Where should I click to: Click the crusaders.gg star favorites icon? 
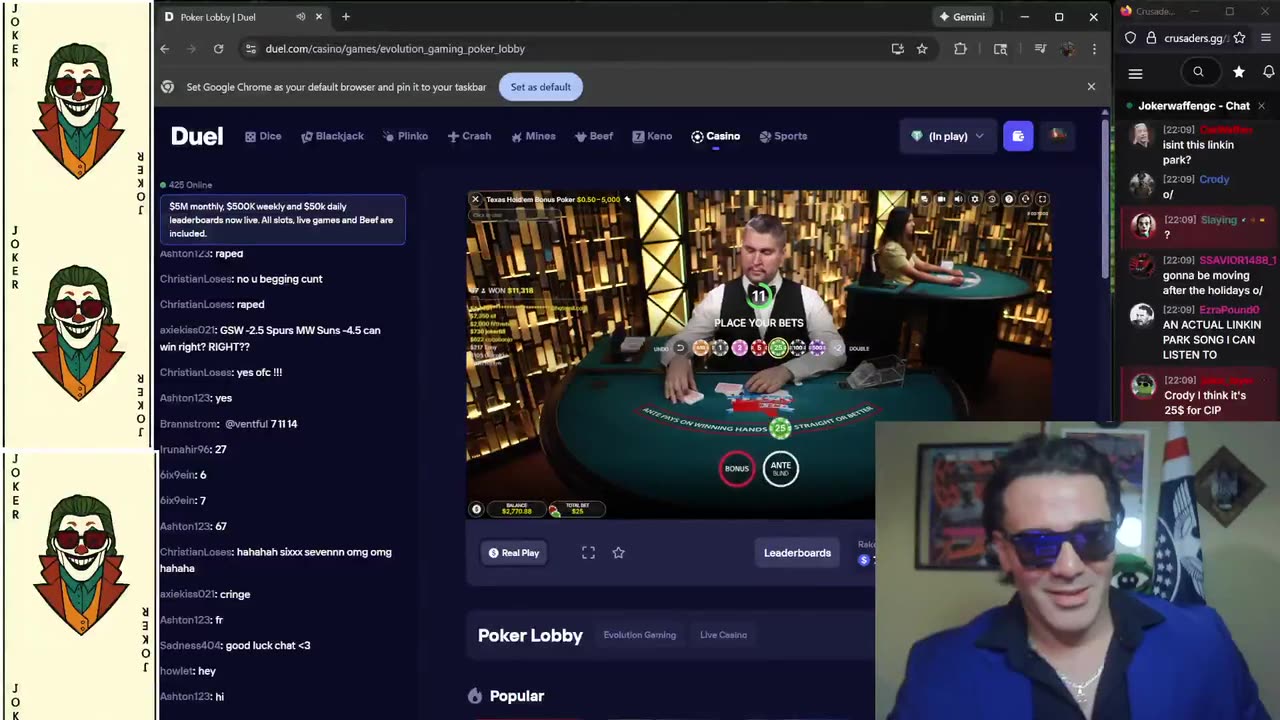point(1239,72)
